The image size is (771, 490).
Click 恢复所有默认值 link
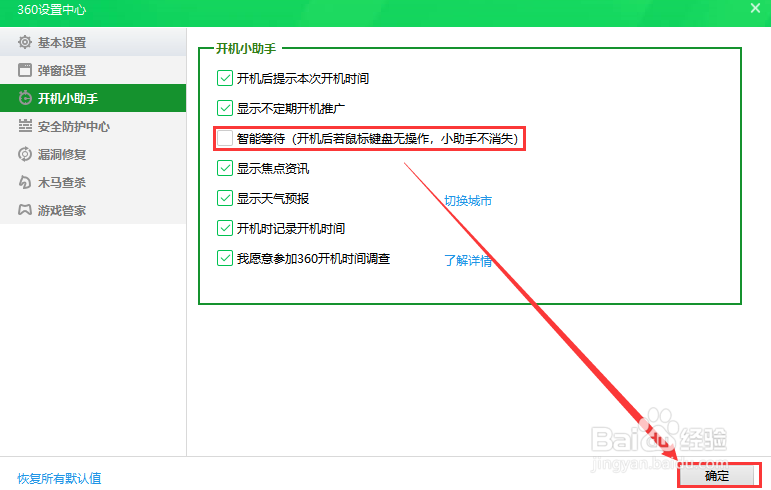[59, 478]
